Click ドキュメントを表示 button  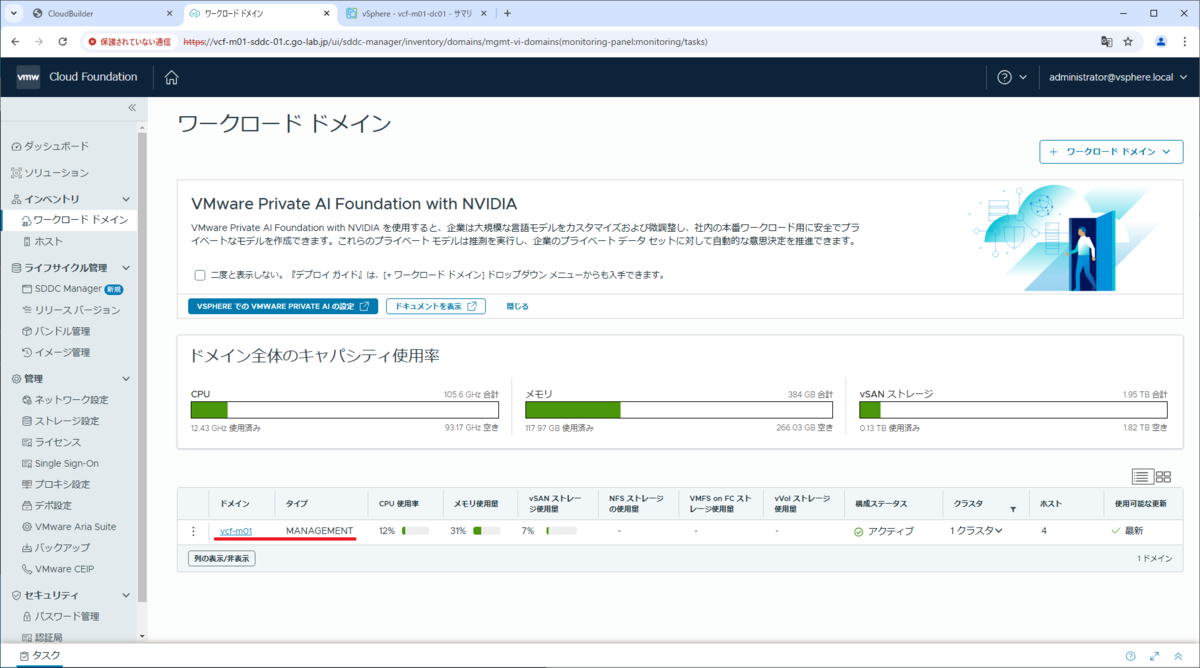pos(436,306)
